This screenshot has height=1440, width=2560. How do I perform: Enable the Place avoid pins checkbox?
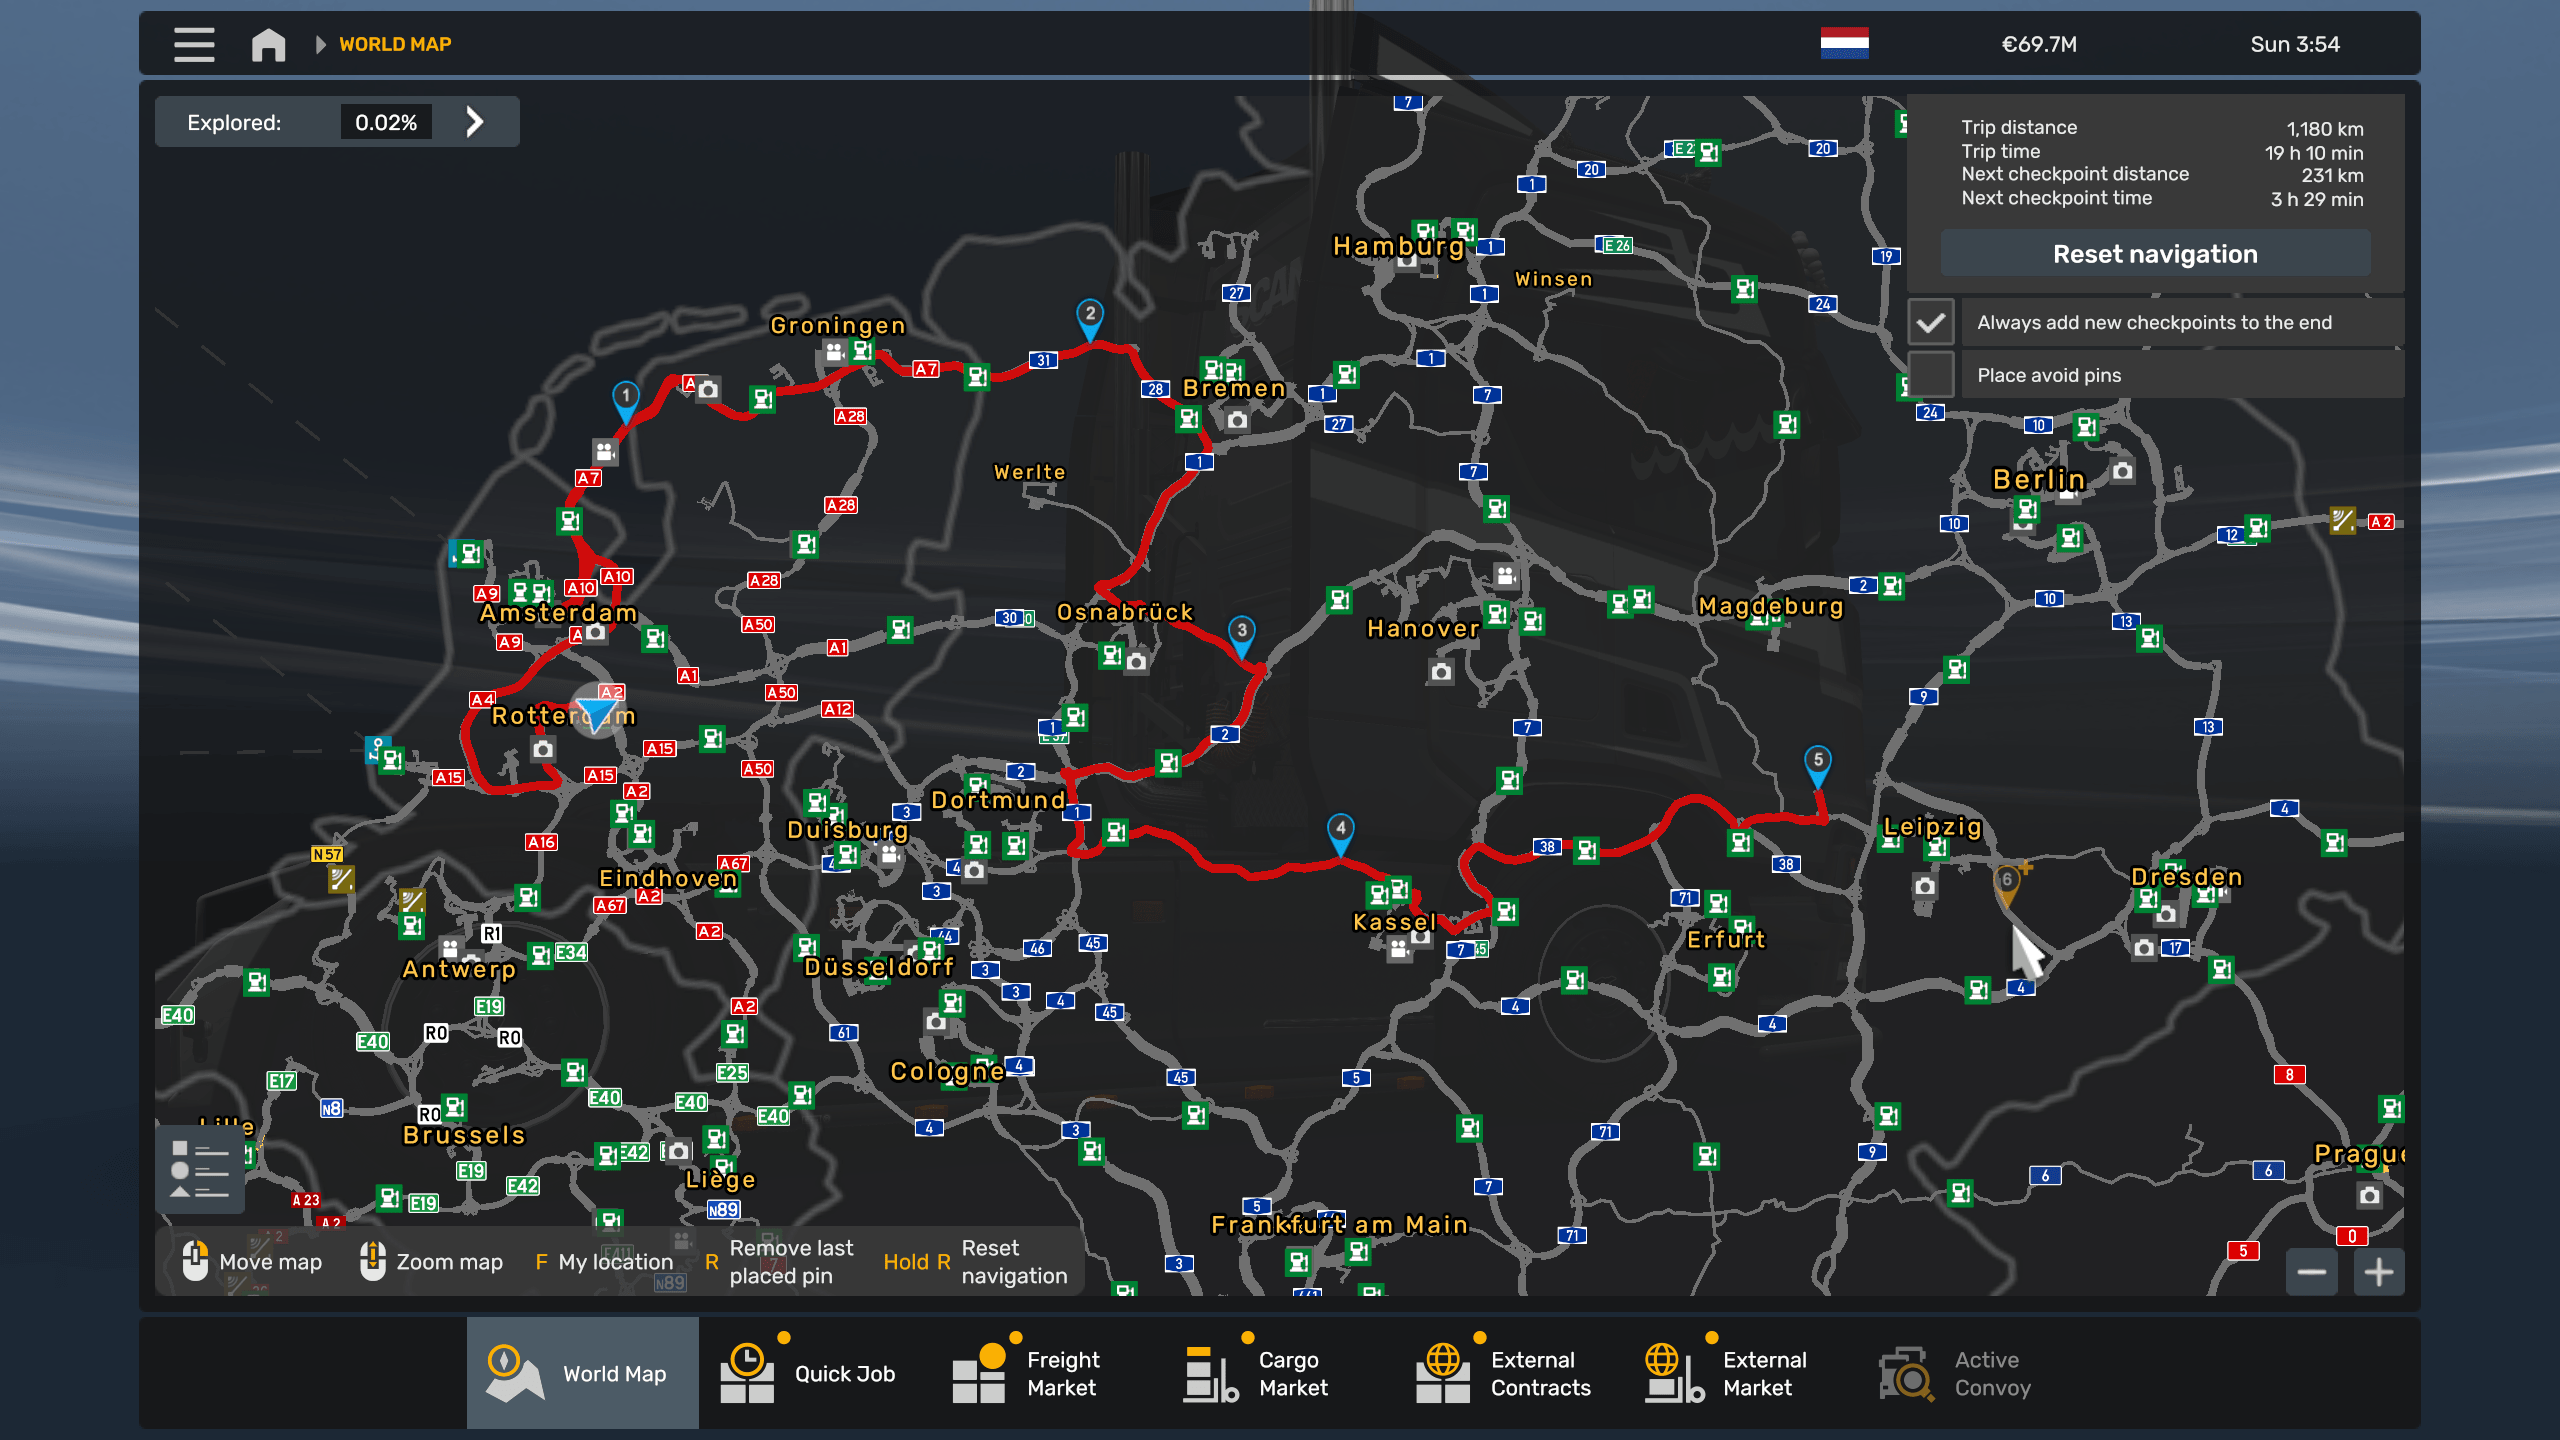pyautogui.click(x=1931, y=375)
